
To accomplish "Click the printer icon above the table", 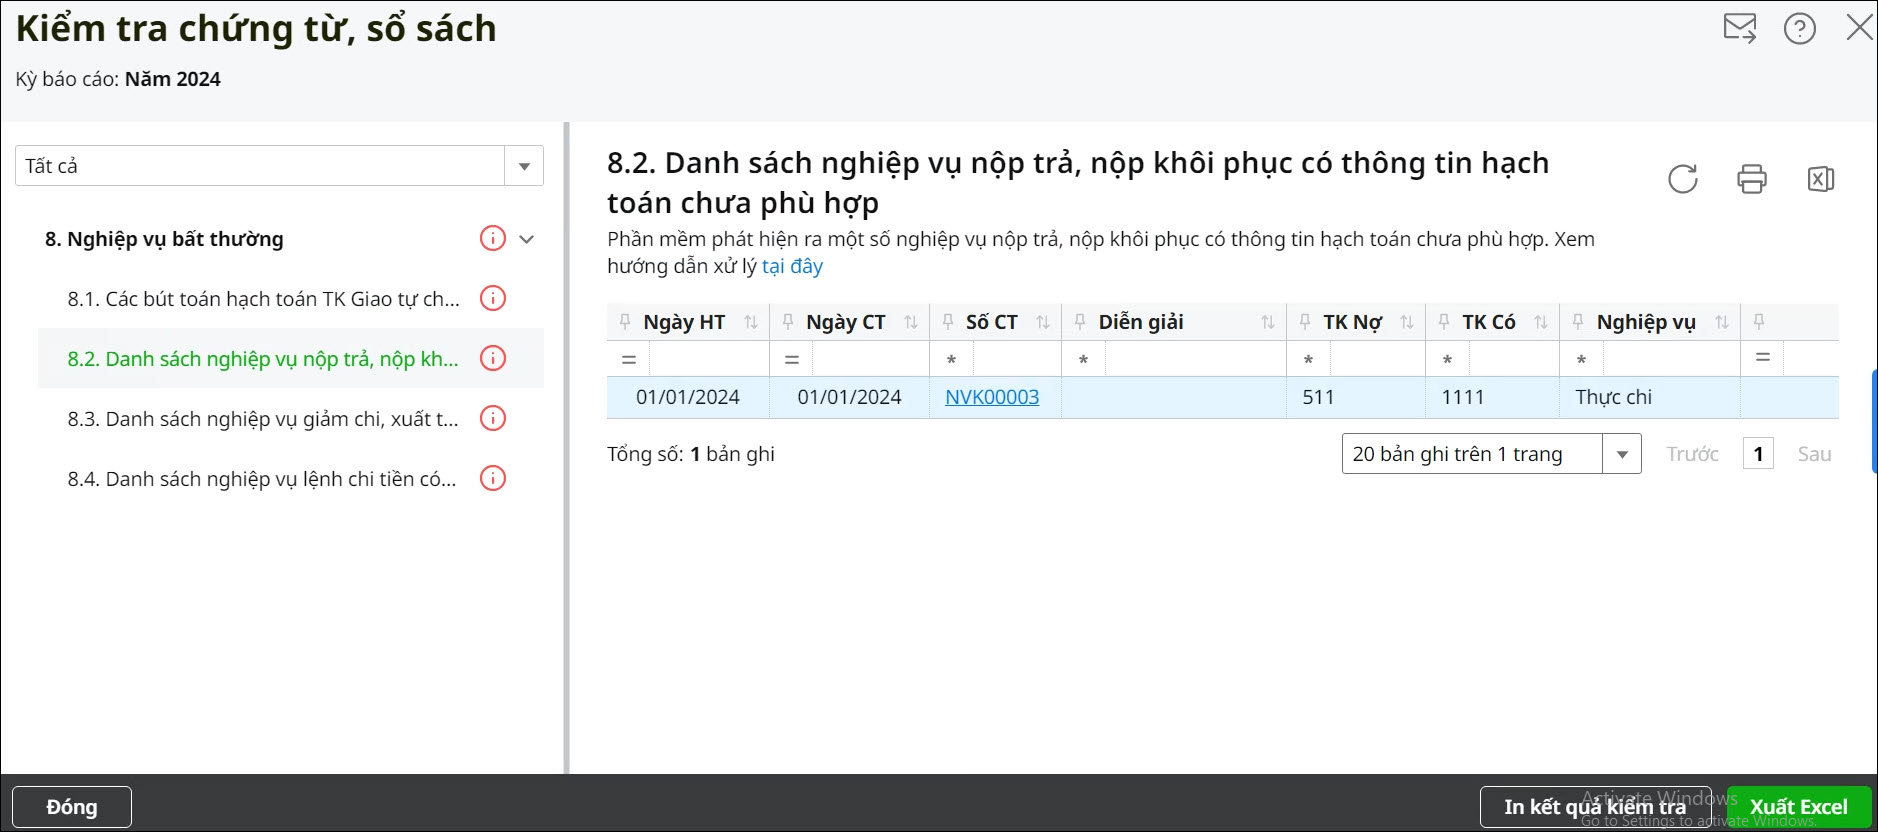I will pos(1752,179).
